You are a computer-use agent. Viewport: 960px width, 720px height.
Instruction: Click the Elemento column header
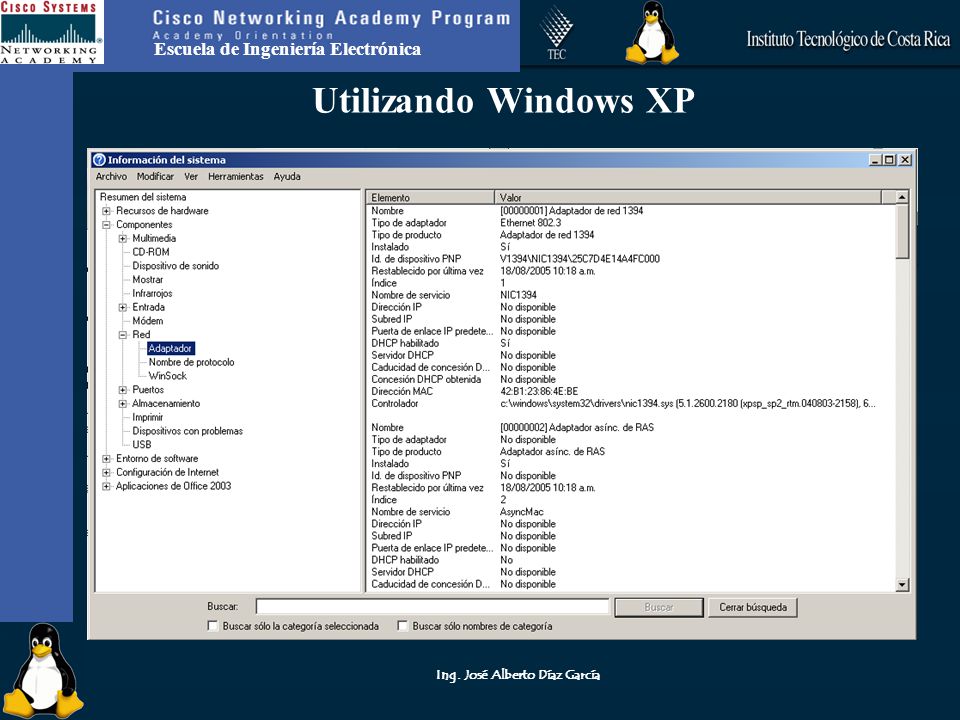coord(430,197)
